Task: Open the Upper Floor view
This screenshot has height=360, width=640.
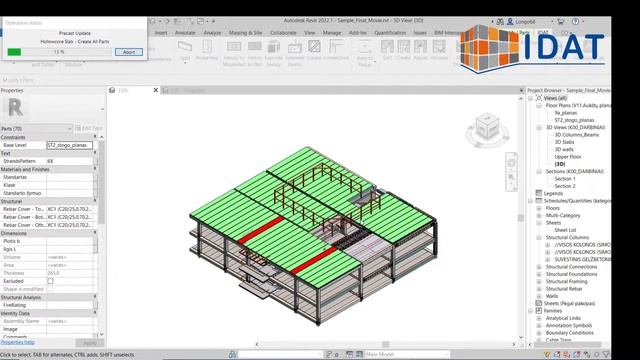Action: pos(567,157)
